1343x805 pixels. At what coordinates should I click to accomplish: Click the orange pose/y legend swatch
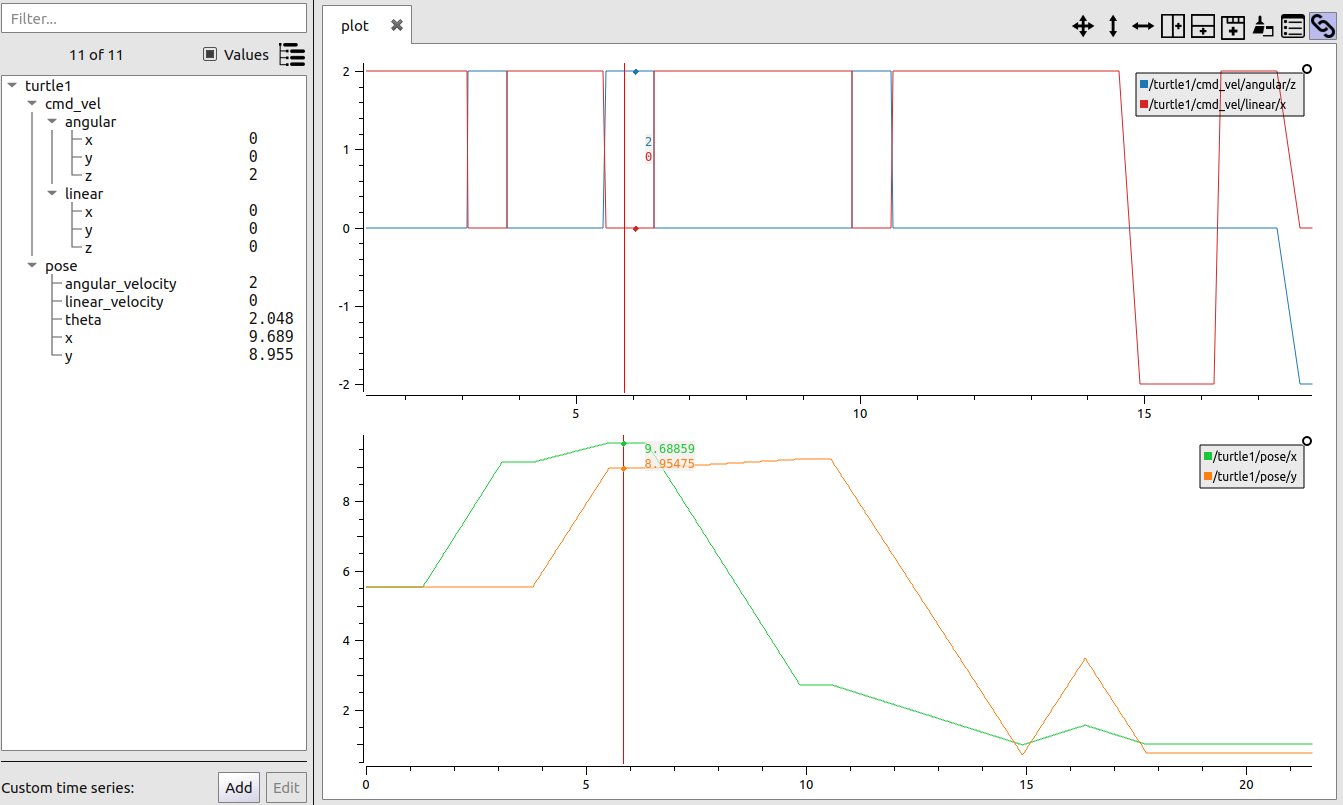tap(1208, 476)
